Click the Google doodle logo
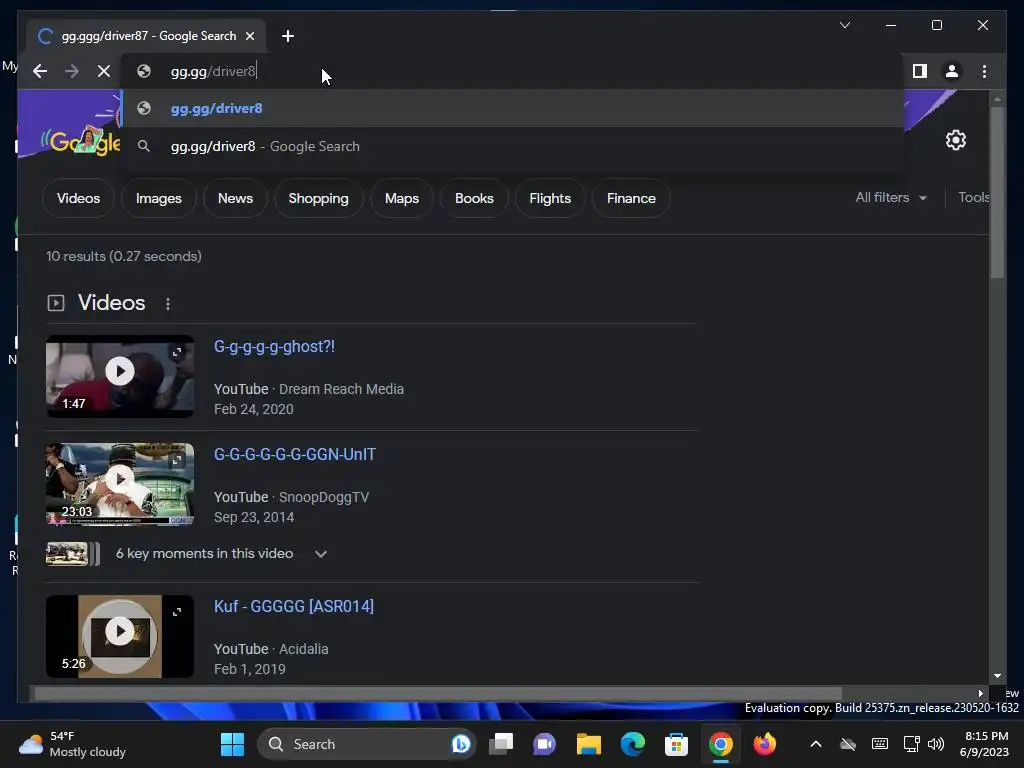The width and height of the screenshot is (1024, 768). pos(82,140)
